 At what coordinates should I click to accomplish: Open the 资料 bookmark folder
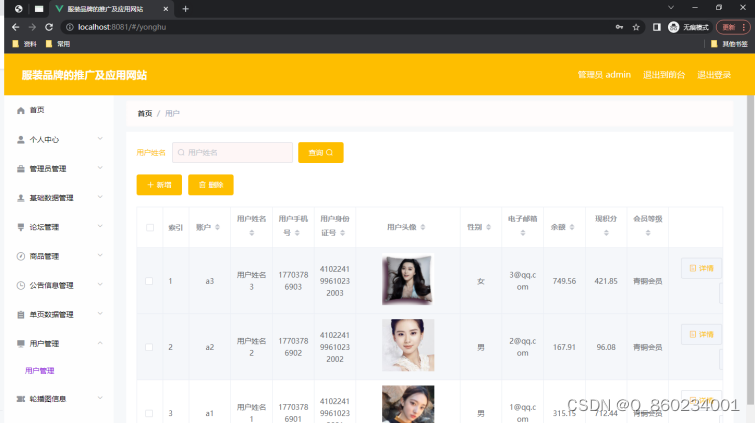click(24, 44)
